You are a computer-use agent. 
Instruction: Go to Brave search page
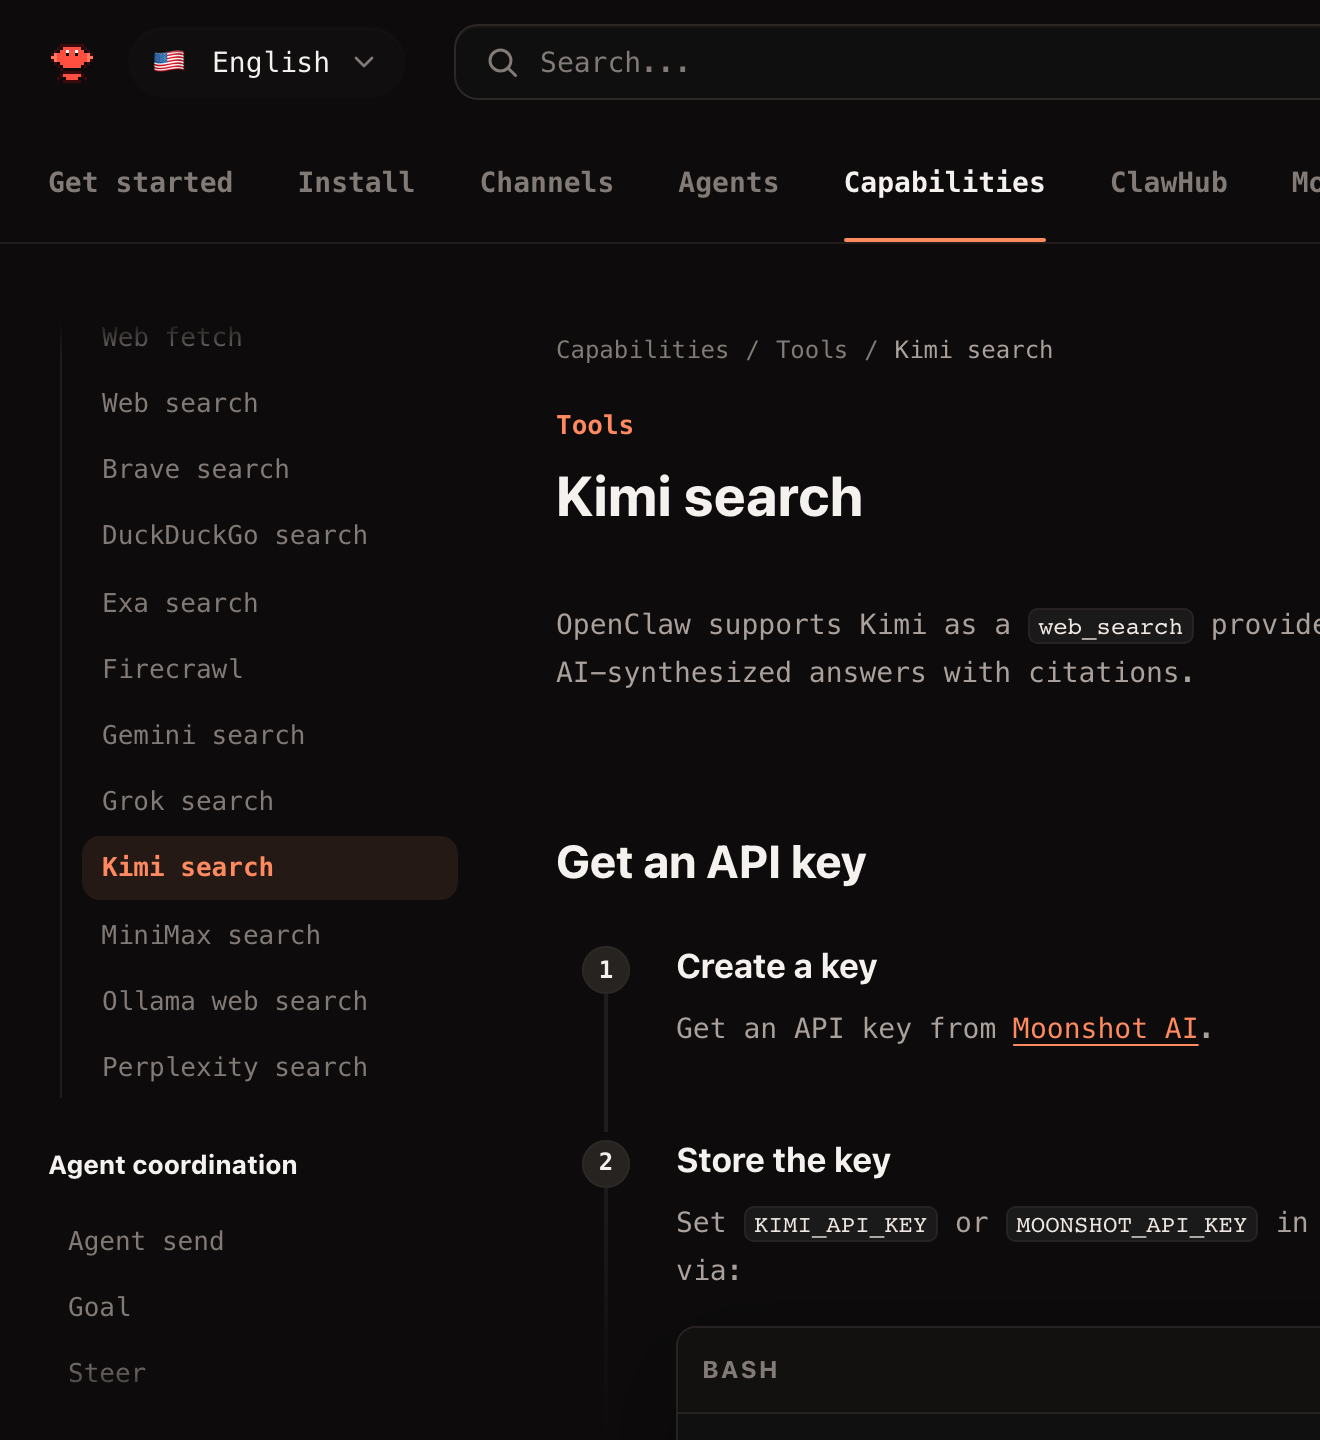[196, 469]
